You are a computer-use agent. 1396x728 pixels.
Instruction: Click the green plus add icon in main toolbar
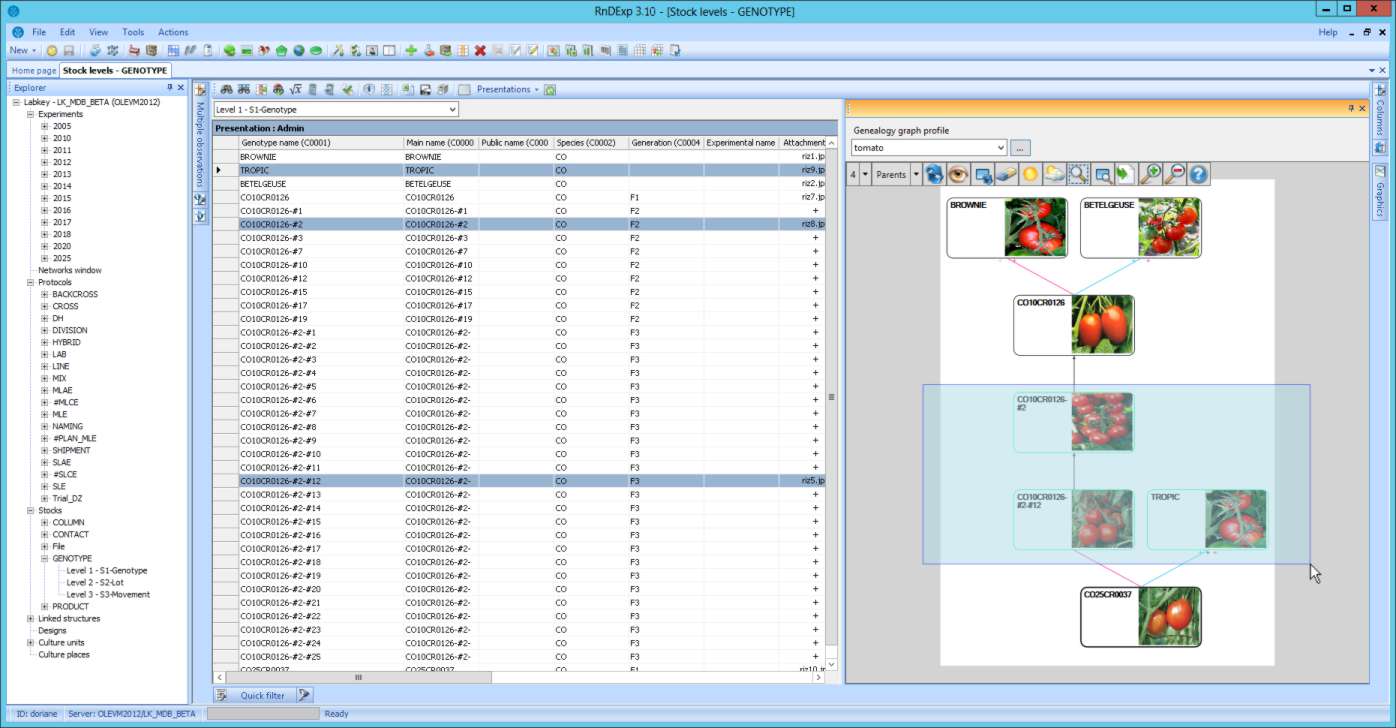click(x=411, y=50)
